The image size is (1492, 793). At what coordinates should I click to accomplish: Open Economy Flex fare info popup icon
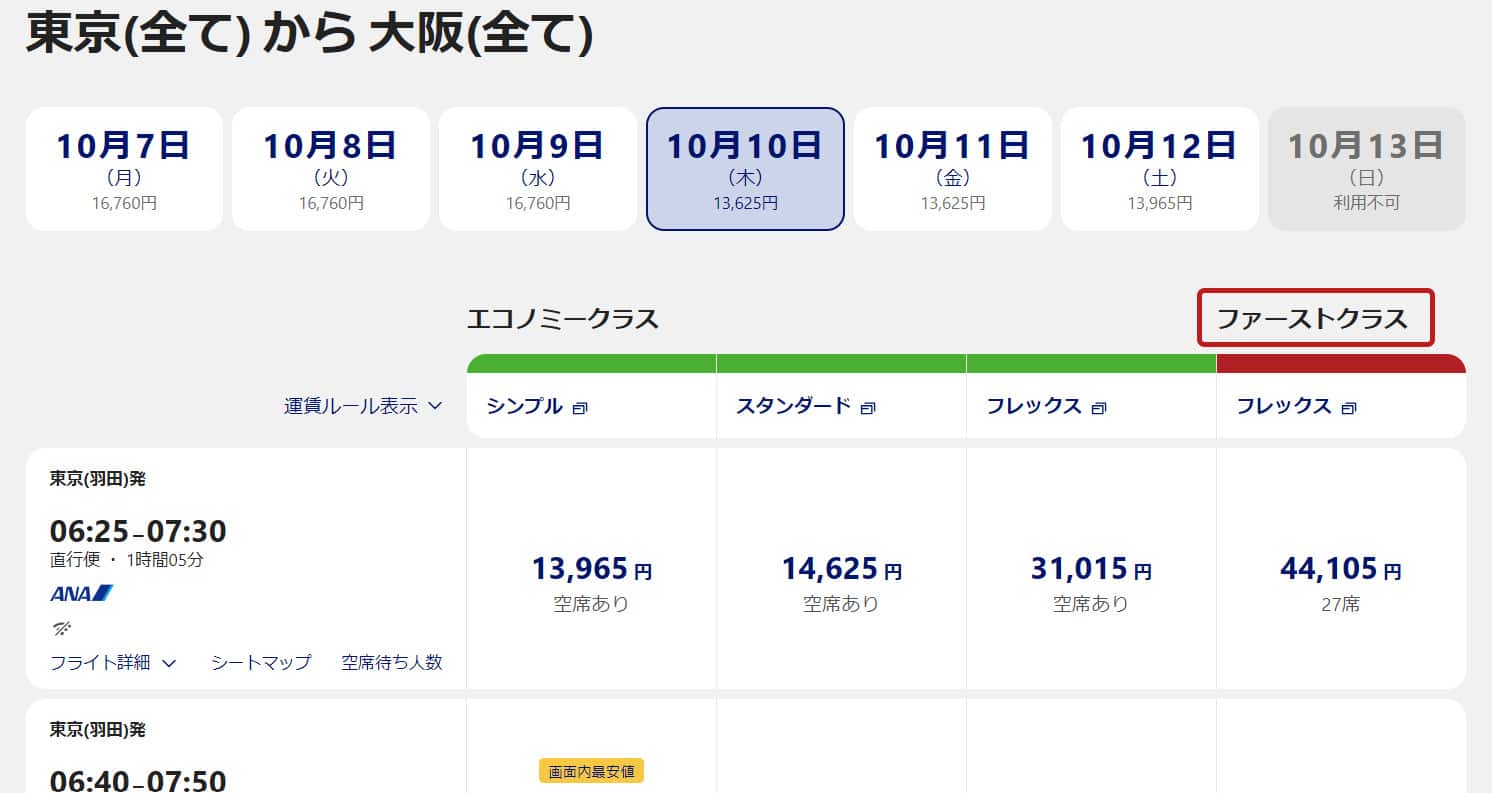[1099, 408]
